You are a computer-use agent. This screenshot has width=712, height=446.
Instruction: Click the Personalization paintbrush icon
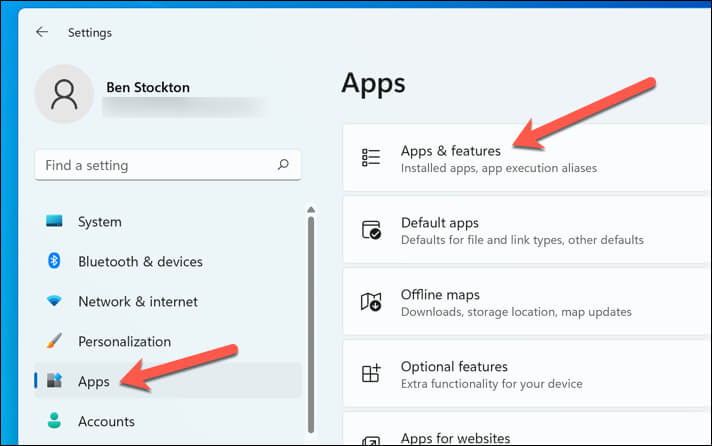pyautogui.click(x=55, y=342)
